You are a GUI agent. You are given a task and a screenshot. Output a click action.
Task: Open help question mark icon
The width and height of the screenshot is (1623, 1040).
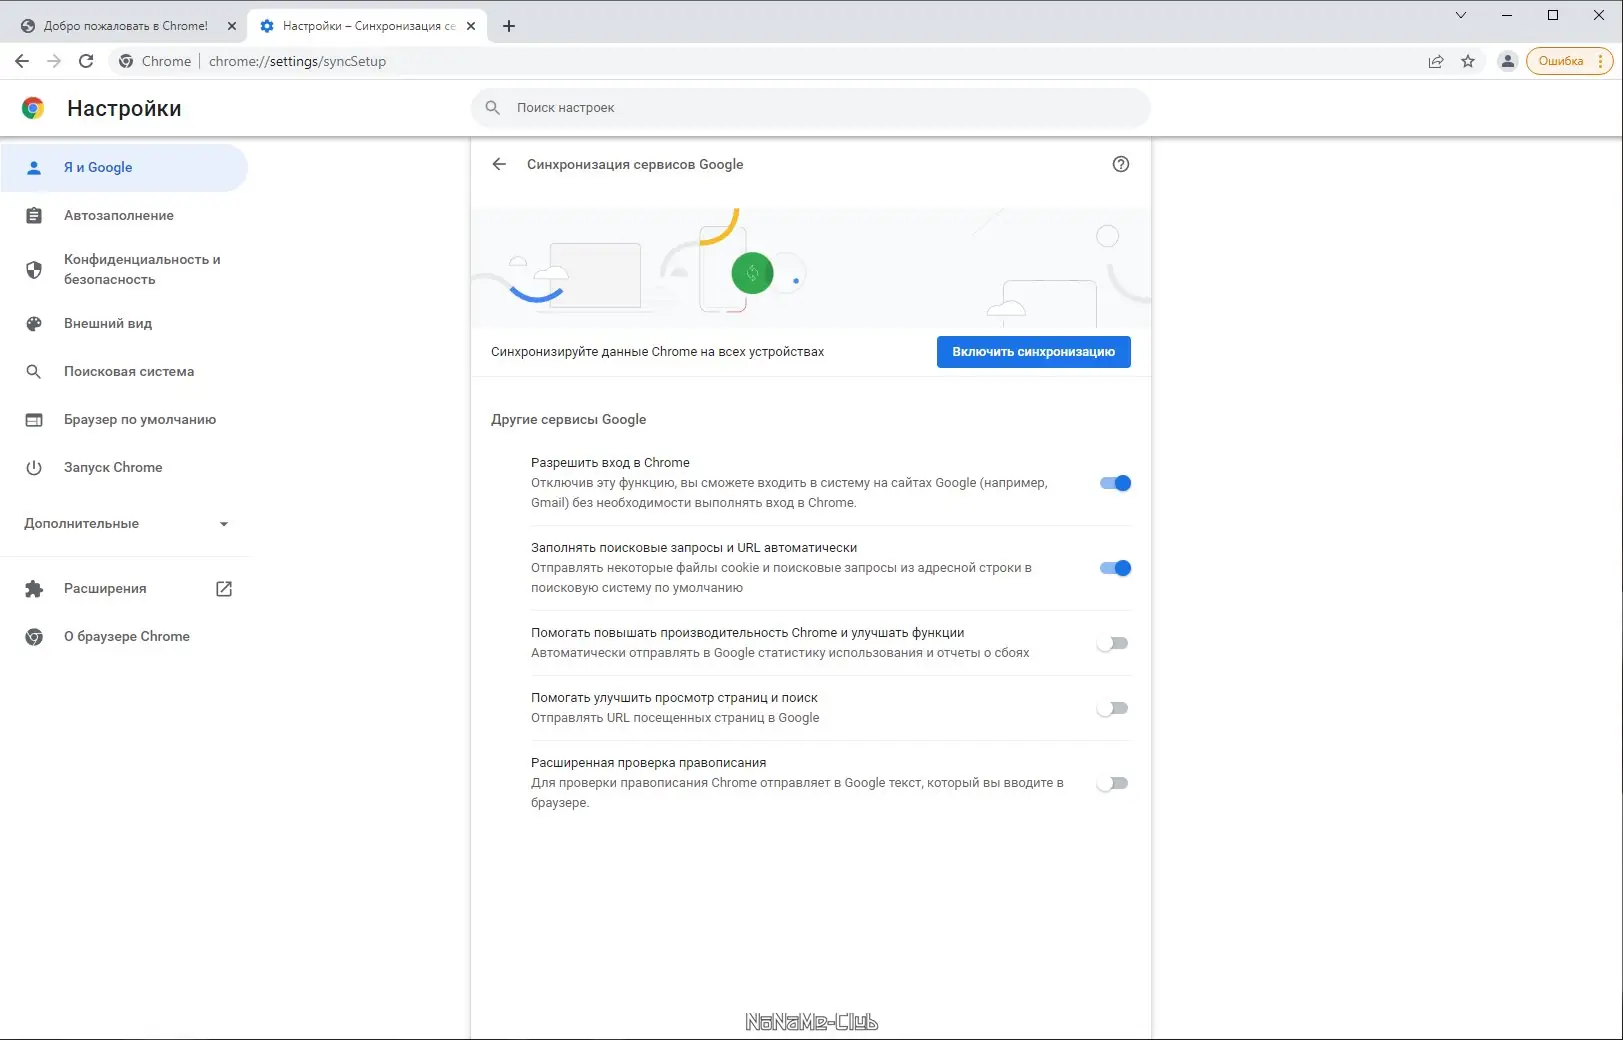[1121, 164]
